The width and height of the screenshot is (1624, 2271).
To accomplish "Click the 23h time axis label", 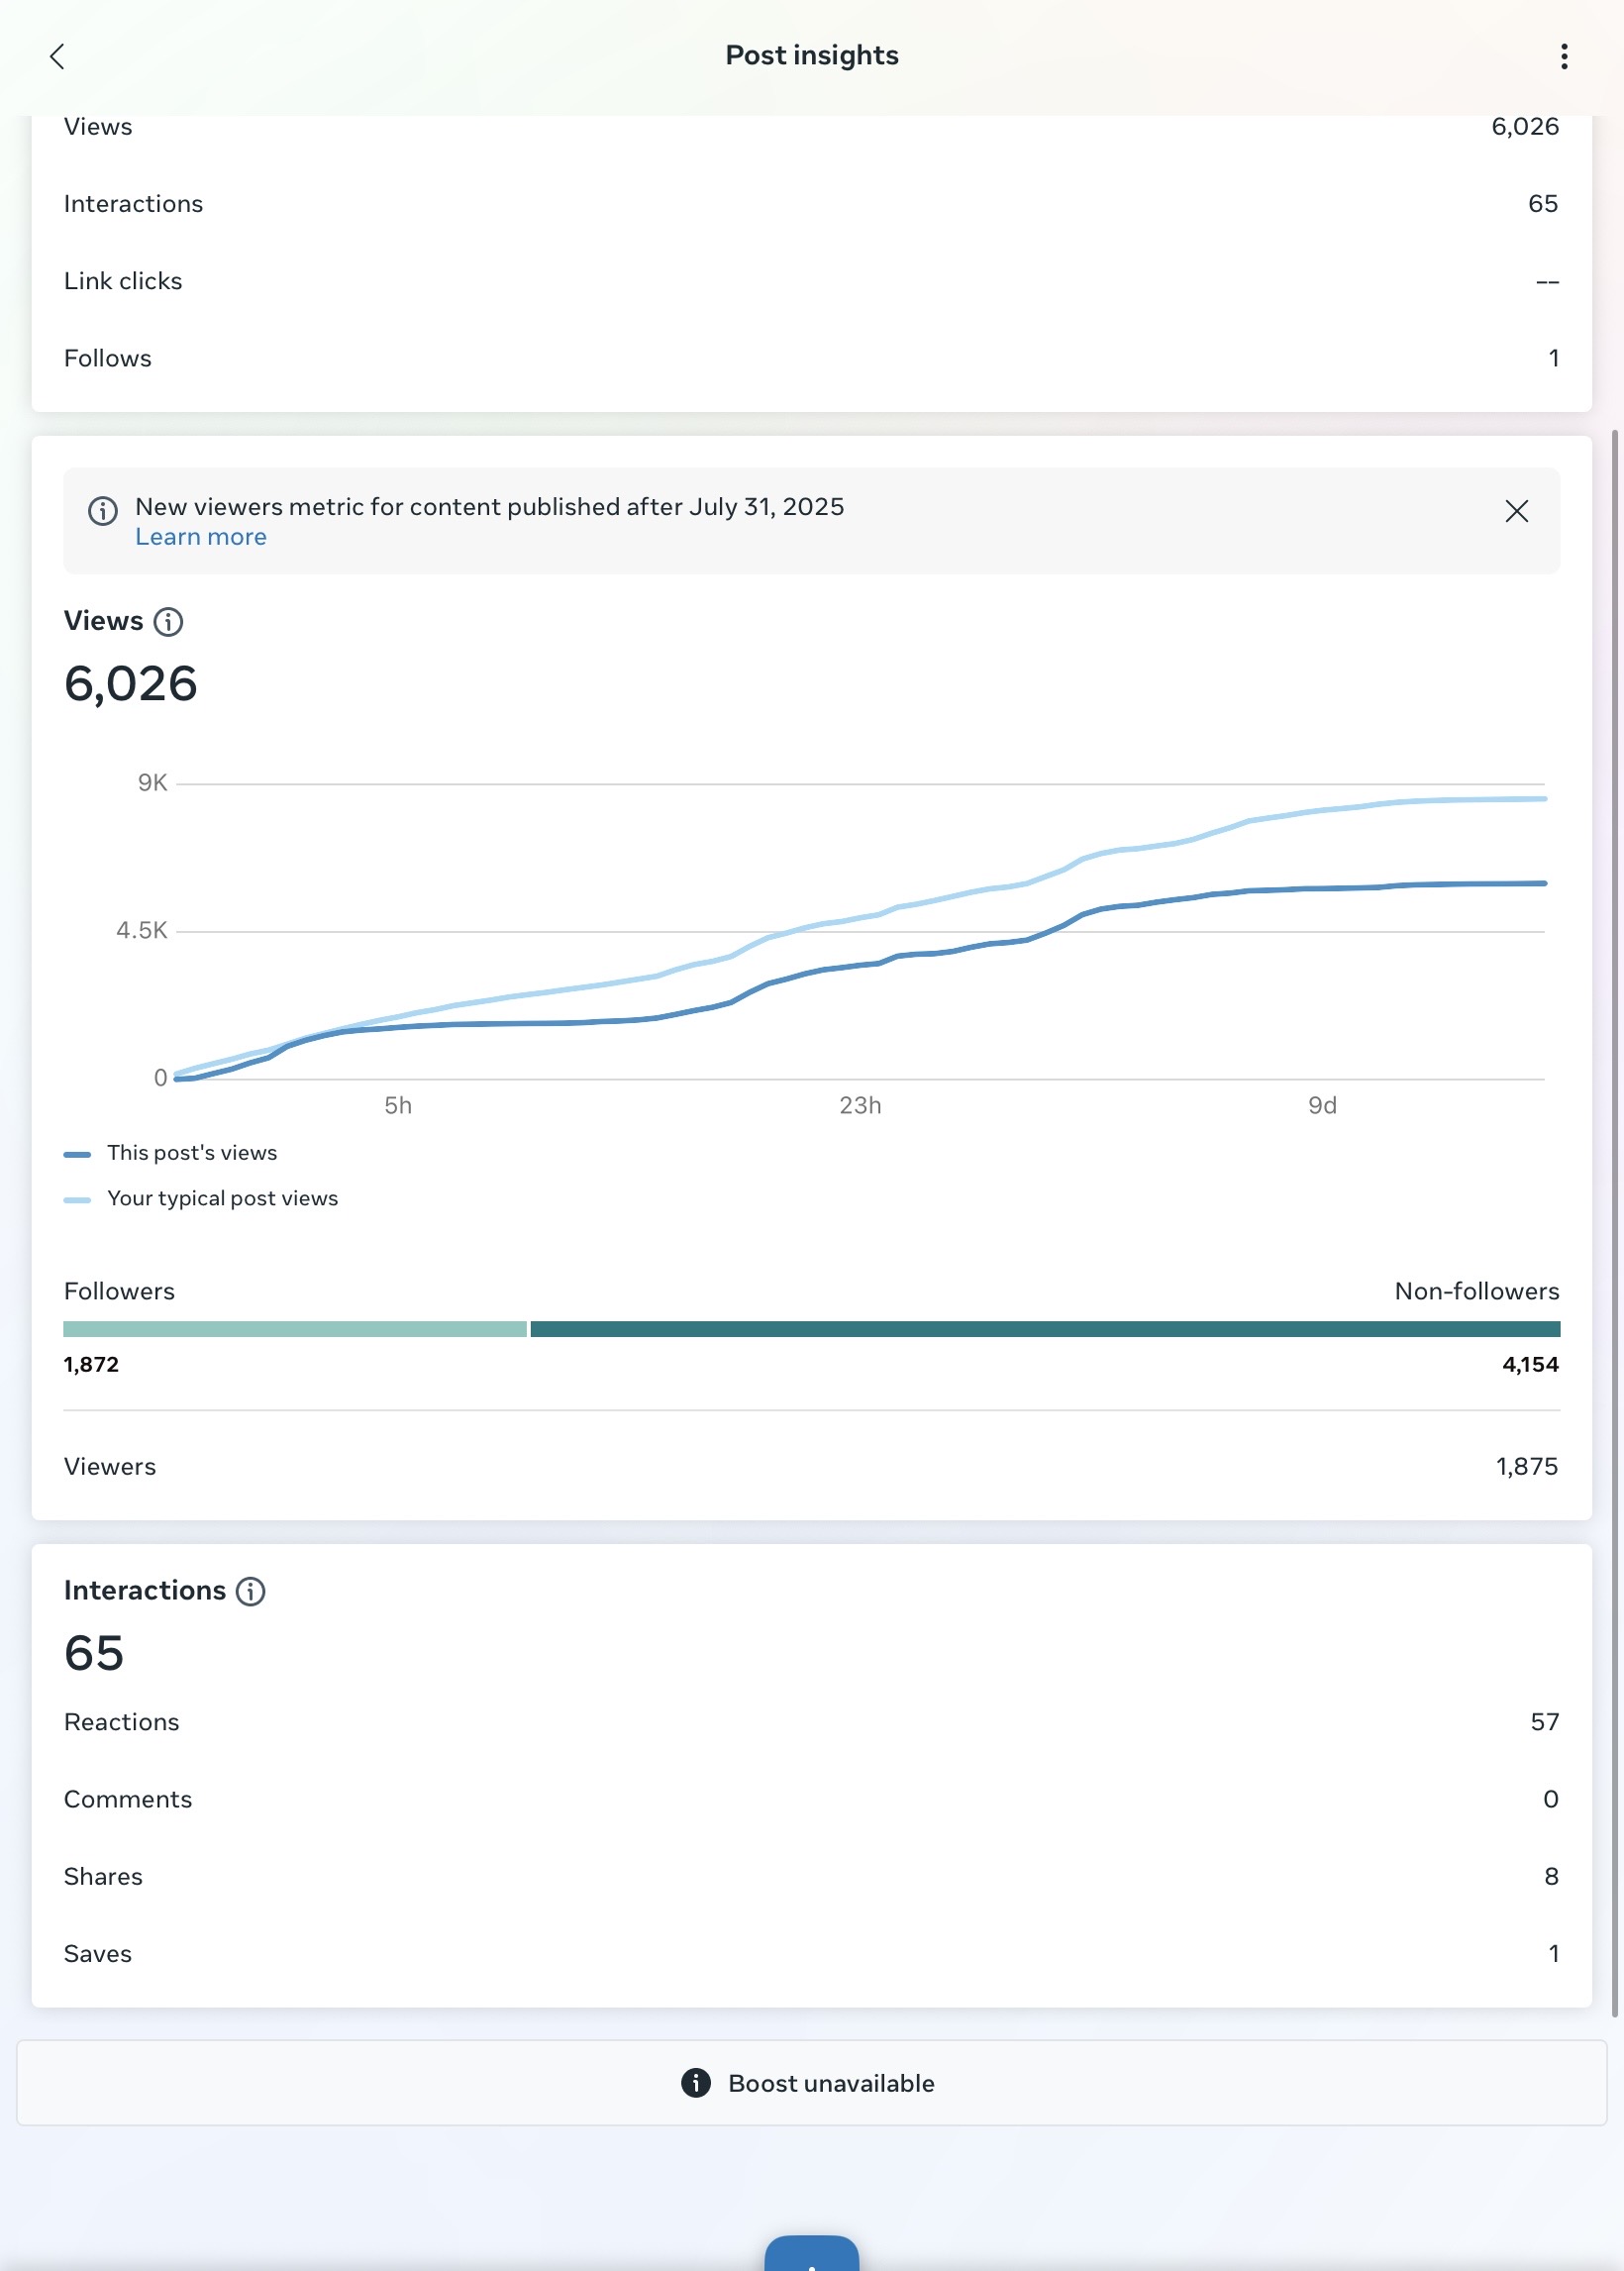I will [x=860, y=1105].
